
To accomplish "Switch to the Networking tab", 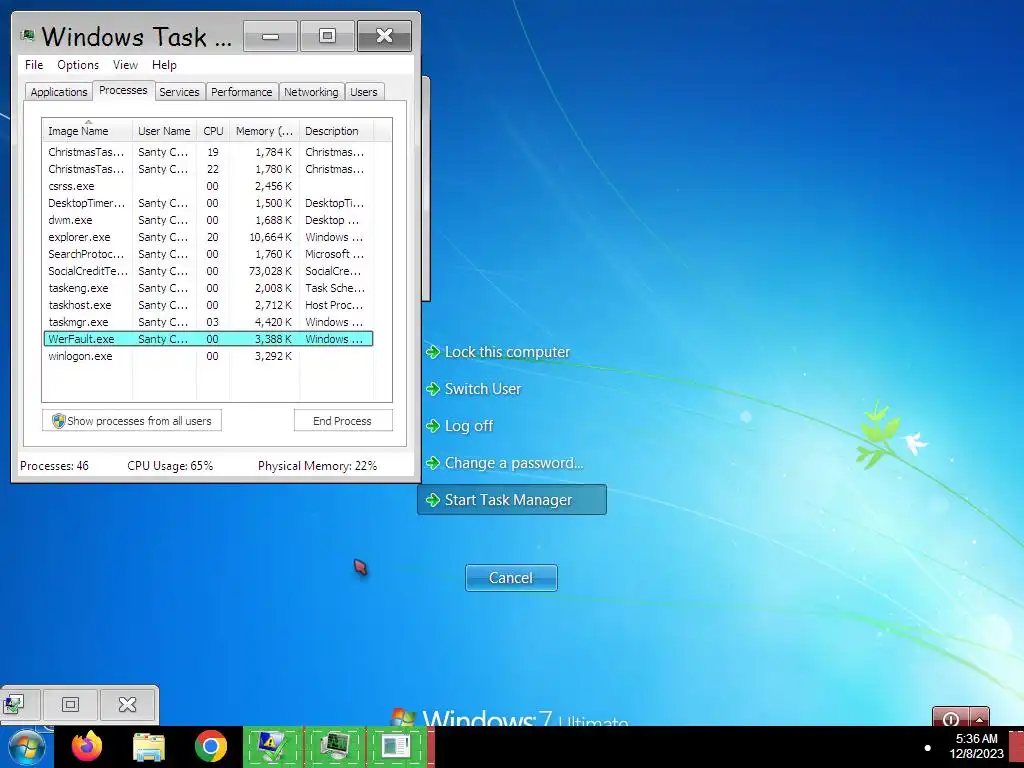I will point(311,92).
